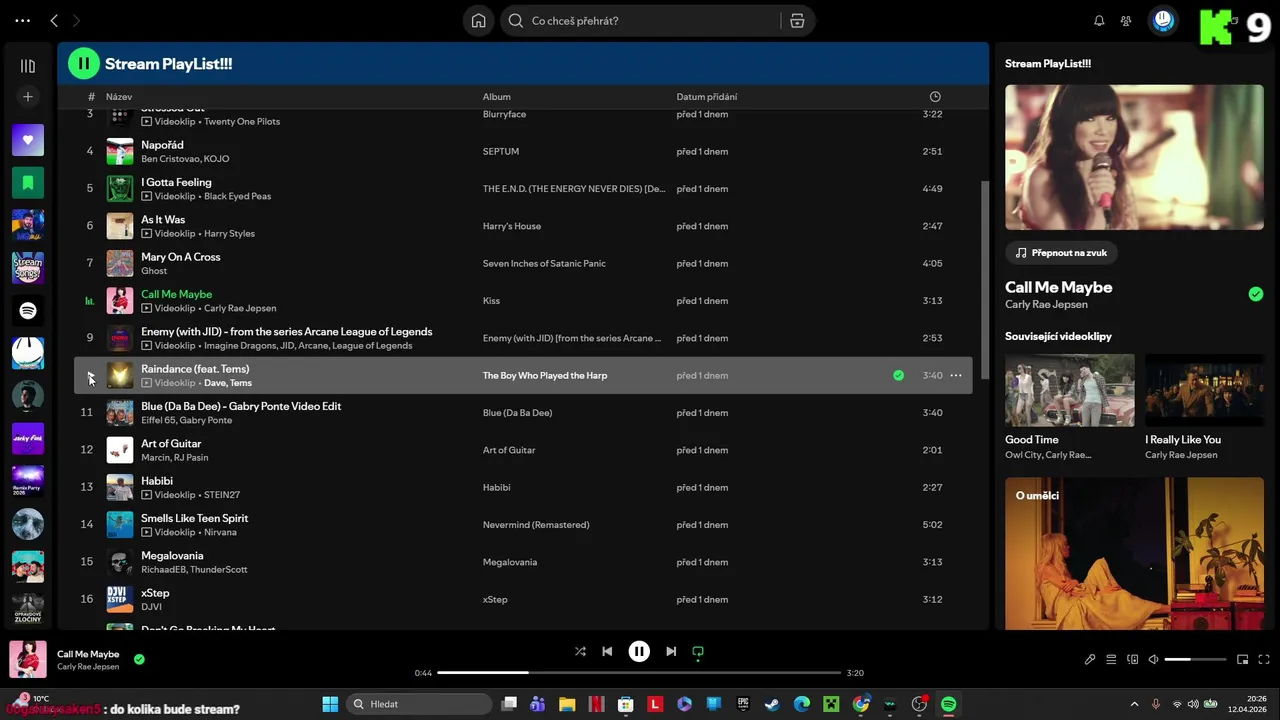Pause the Stream PlayList with the green header button
Screen dimensions: 1280x720
pyautogui.click(x=84, y=63)
